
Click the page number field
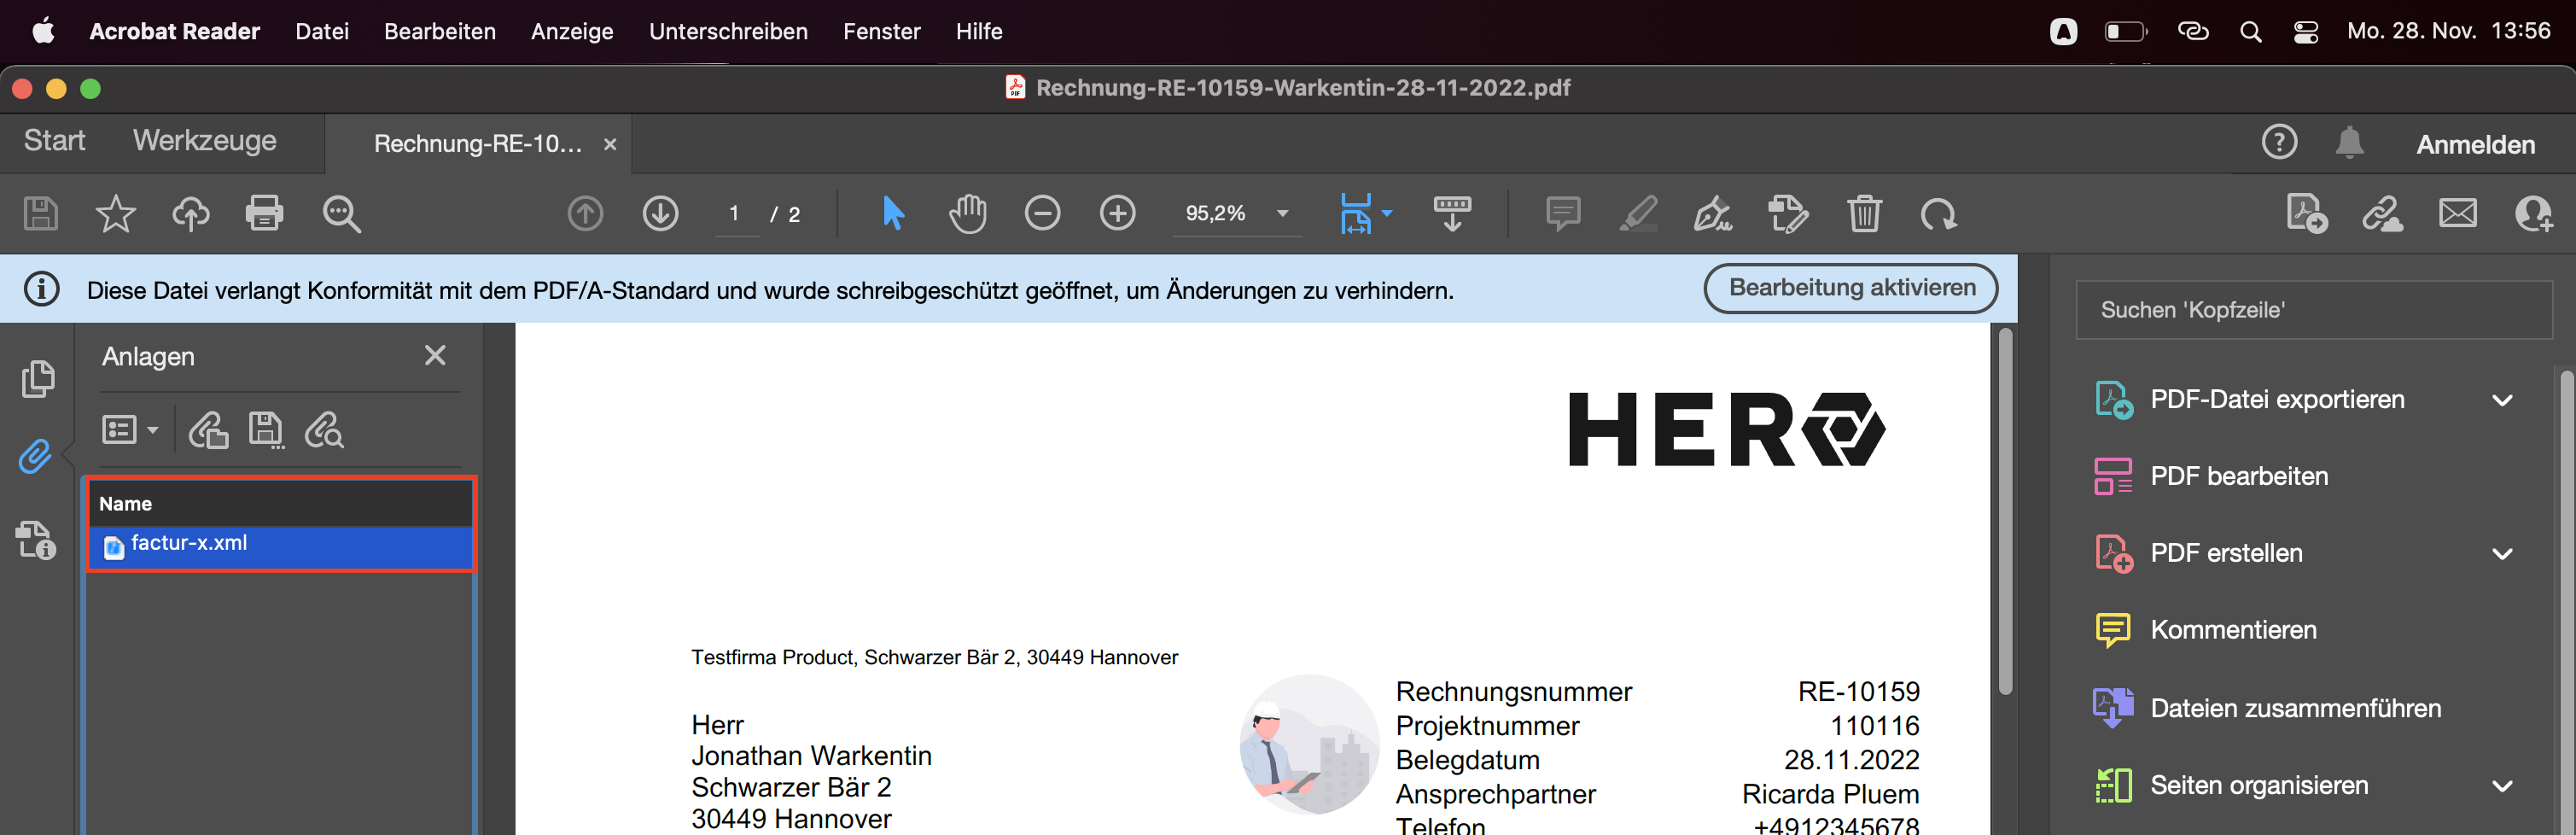(x=735, y=213)
